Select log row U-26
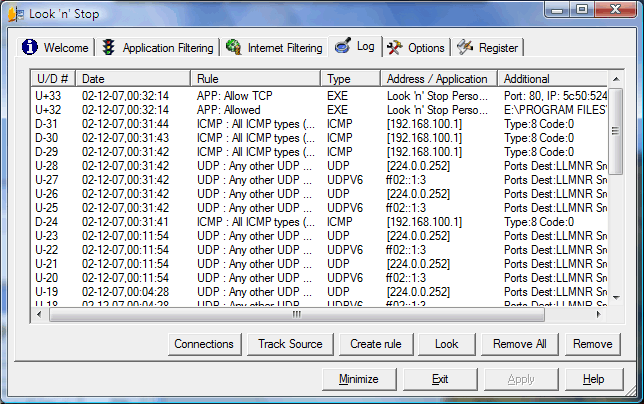The width and height of the screenshot is (644, 404). click(x=320, y=193)
